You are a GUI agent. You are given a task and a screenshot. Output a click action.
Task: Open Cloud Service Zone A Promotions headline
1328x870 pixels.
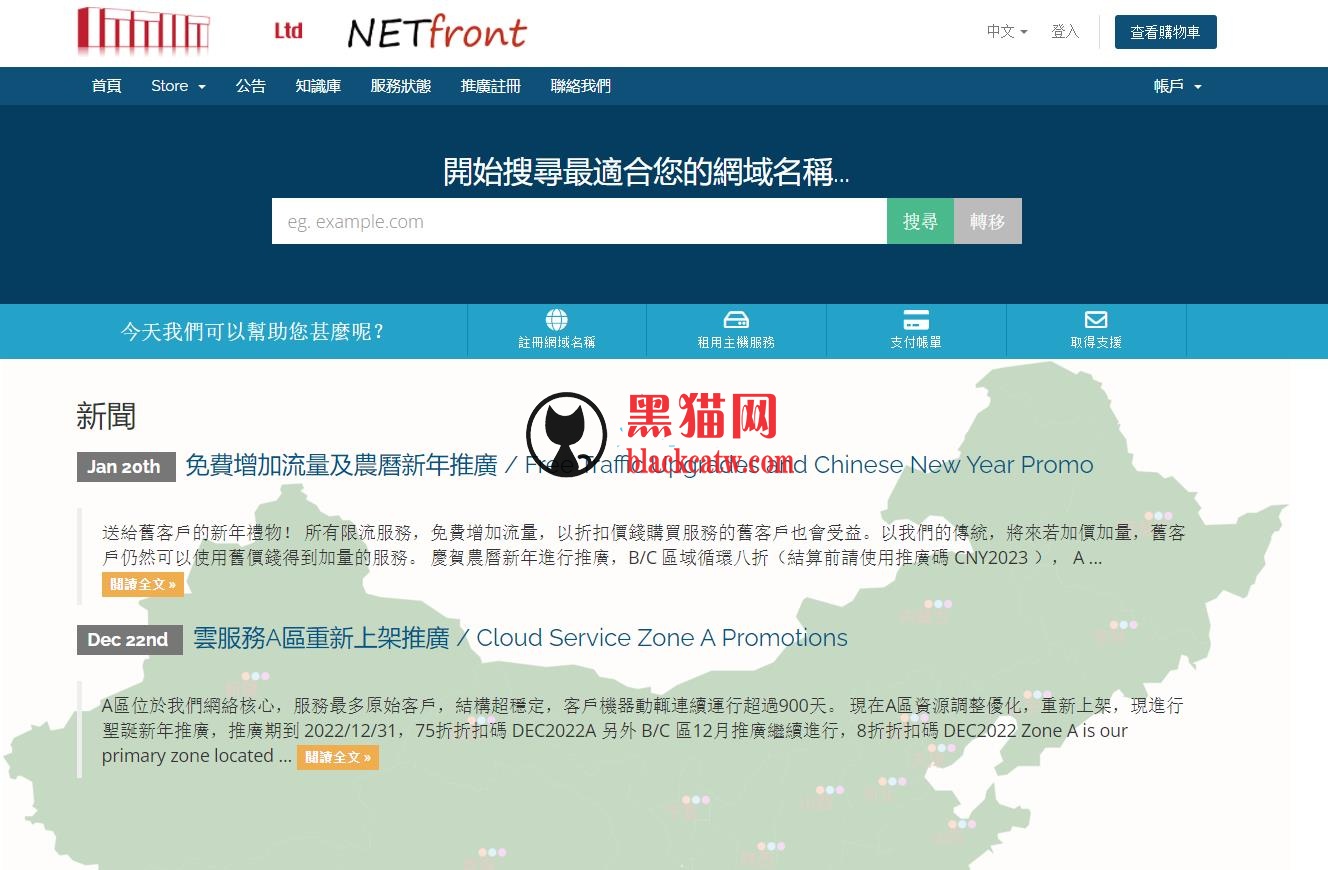[520, 638]
